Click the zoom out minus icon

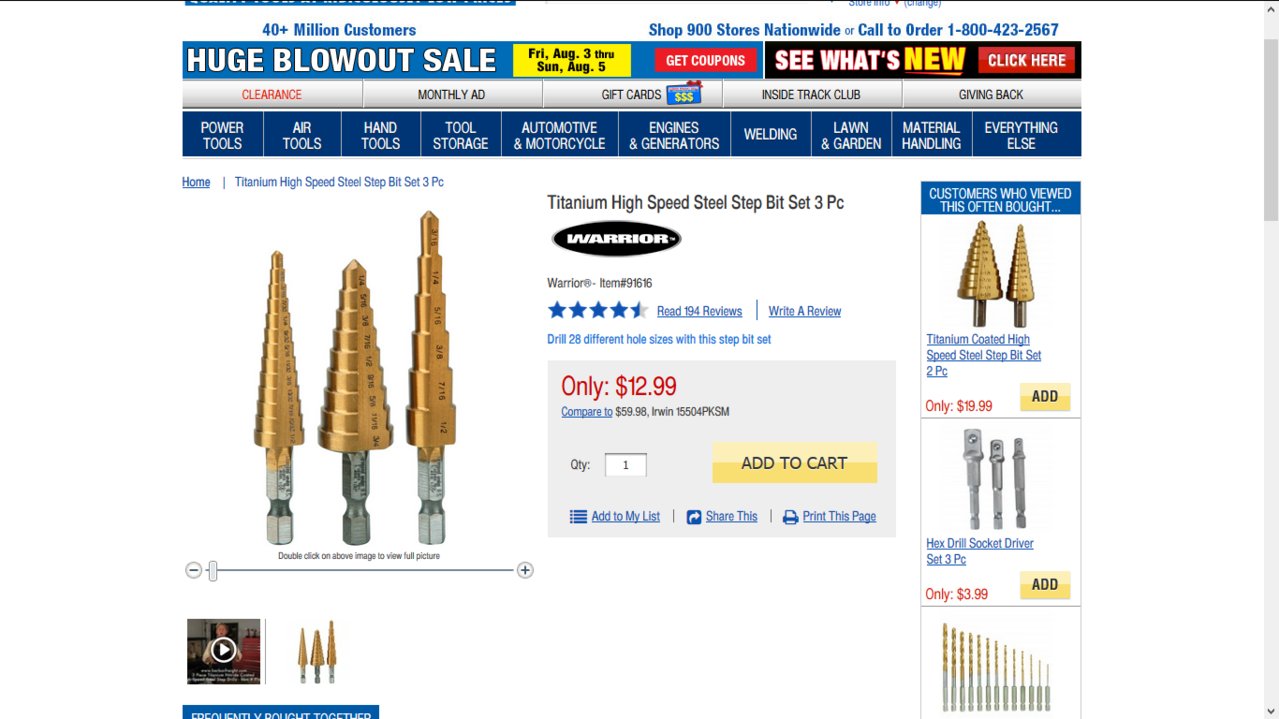tap(194, 570)
